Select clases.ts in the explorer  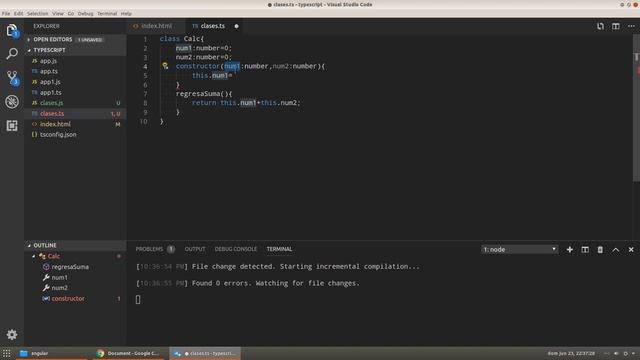tap(75, 114)
